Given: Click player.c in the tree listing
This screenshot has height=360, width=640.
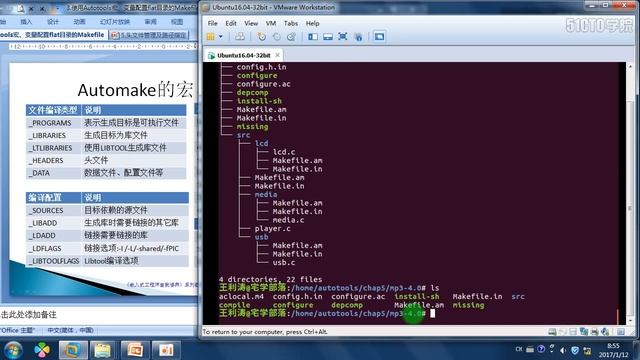Looking at the screenshot, I should click(272, 229).
